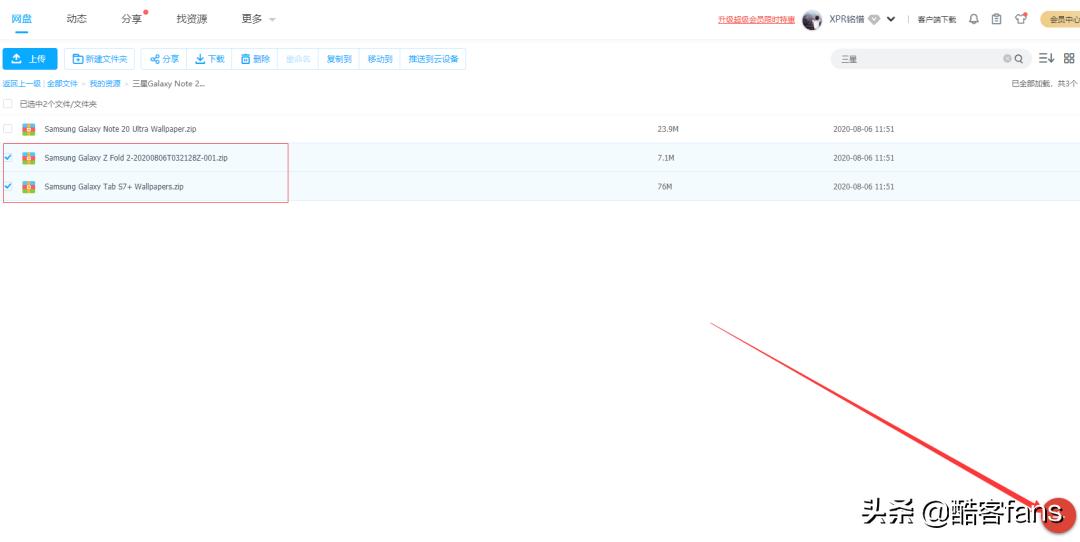Go to 全部文件 in the breadcrumb
Viewport: 1080px width, 542px height.
tap(62, 83)
